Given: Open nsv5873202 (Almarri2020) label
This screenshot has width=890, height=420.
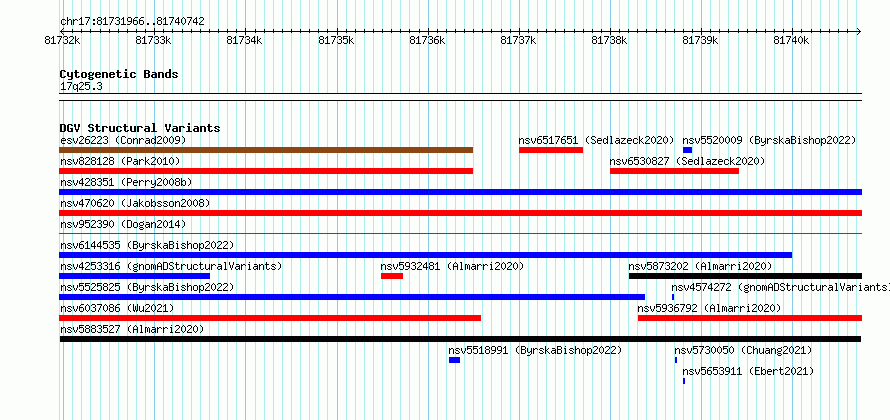Looking at the screenshot, I should [700, 266].
